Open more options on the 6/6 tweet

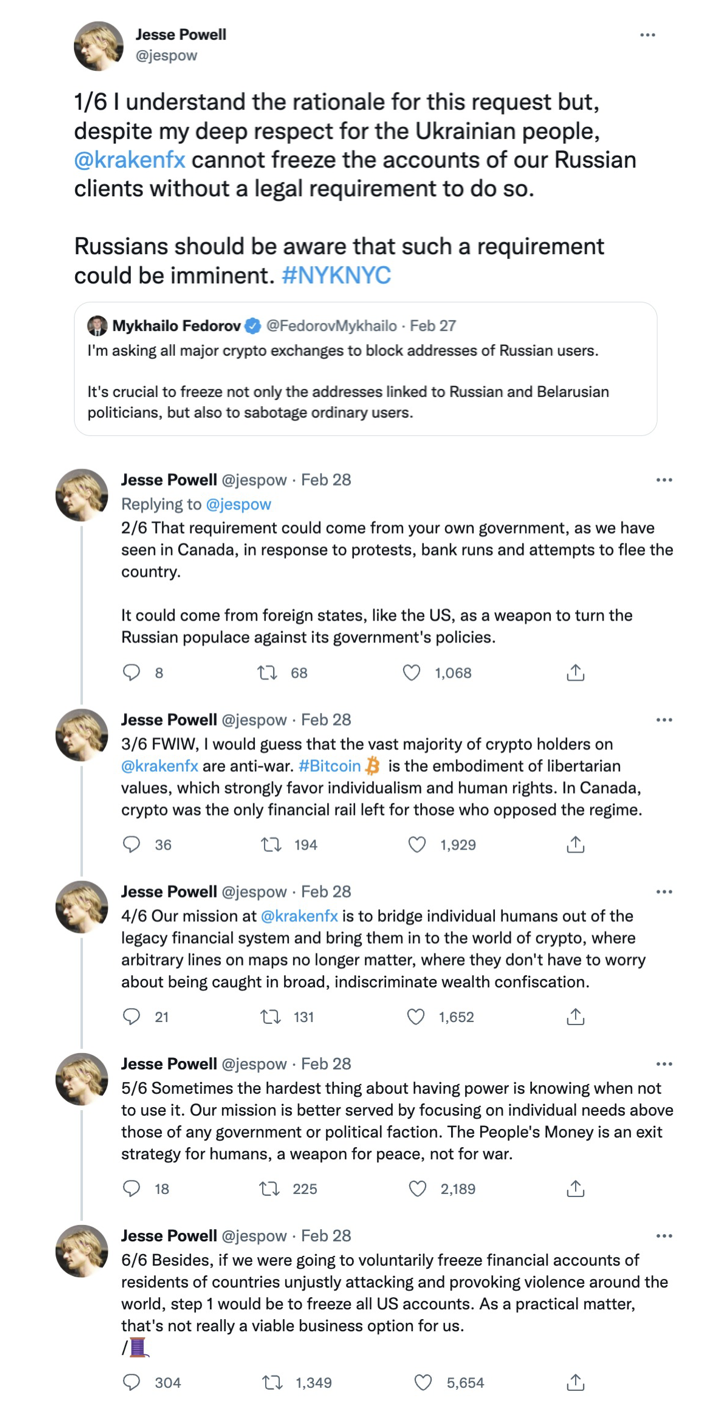(664, 1236)
